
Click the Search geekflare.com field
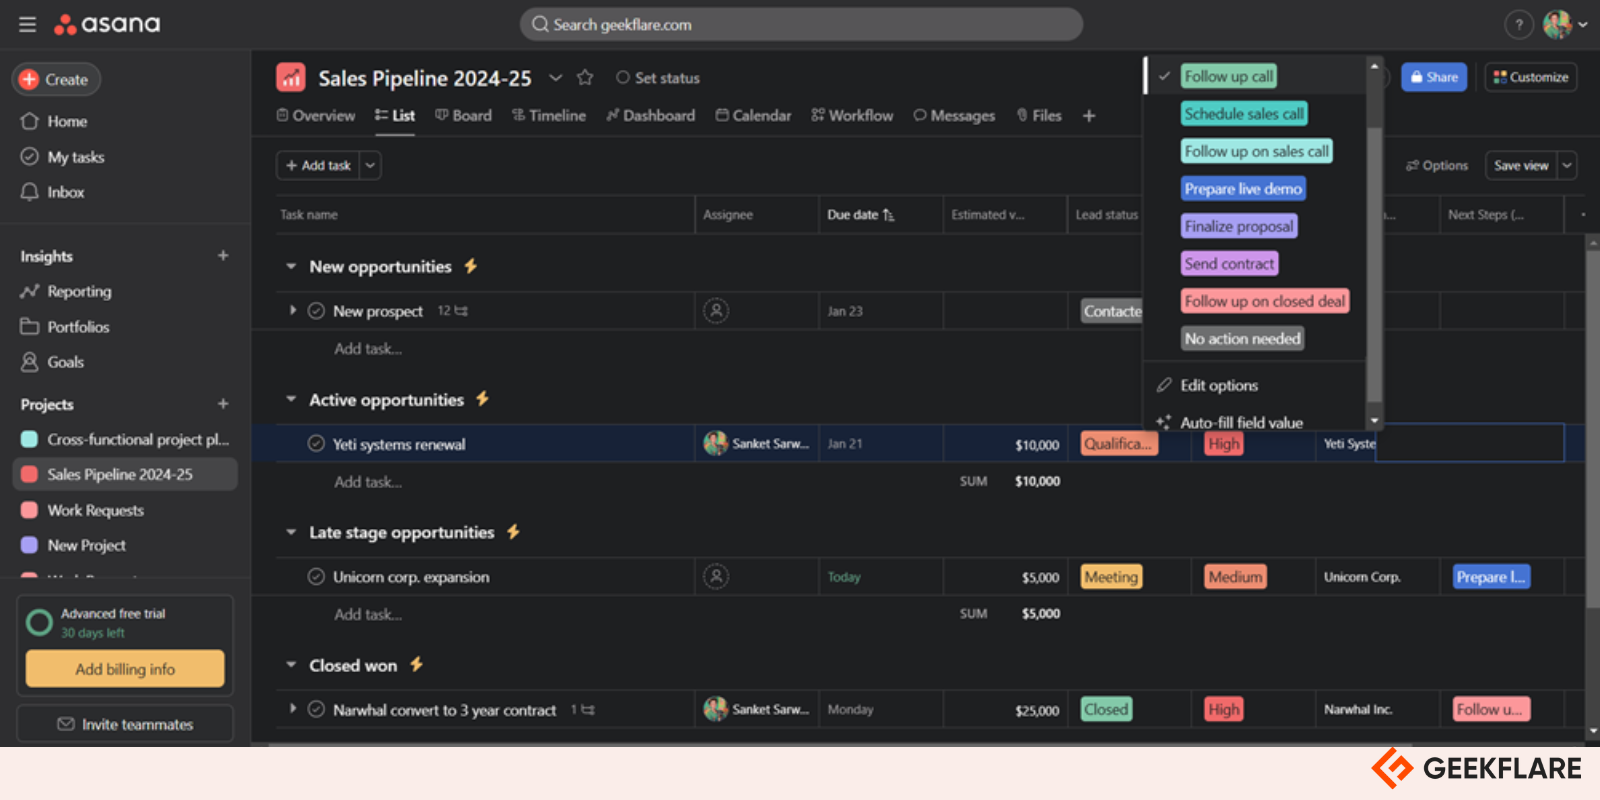coord(801,25)
